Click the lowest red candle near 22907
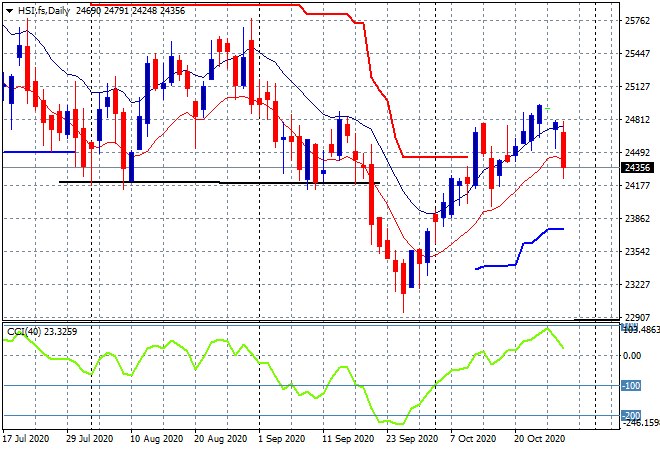 tap(403, 278)
